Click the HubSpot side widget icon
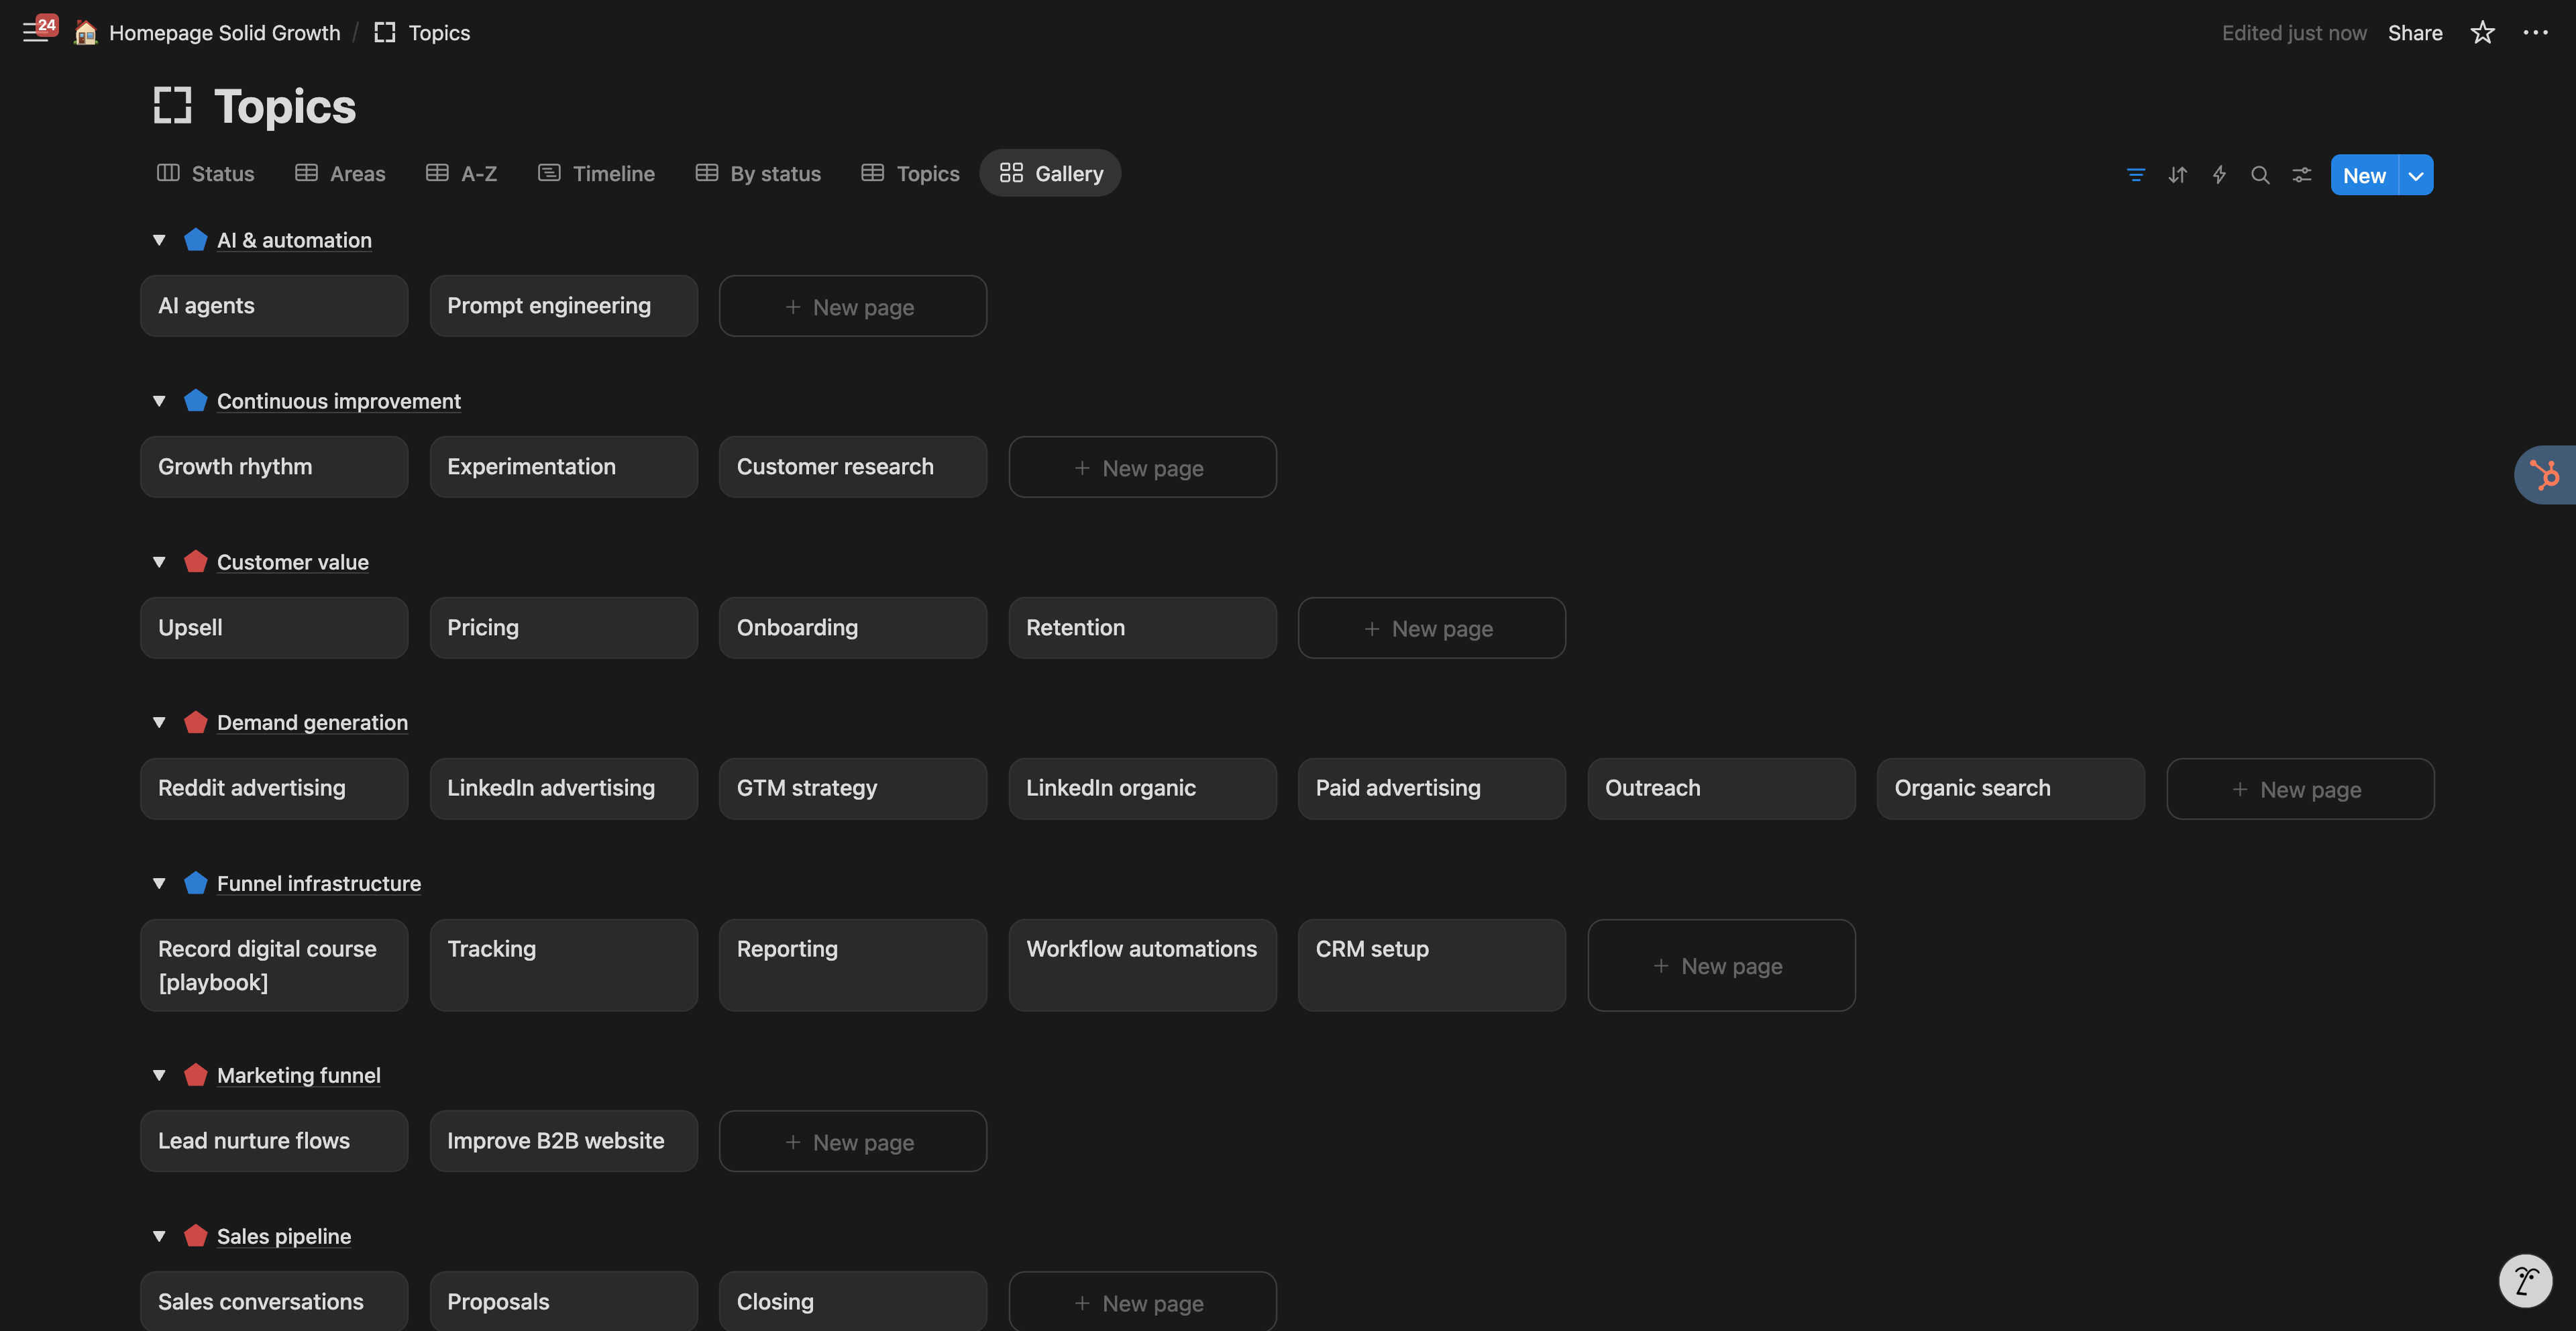2576x1331 pixels. pos(2545,474)
